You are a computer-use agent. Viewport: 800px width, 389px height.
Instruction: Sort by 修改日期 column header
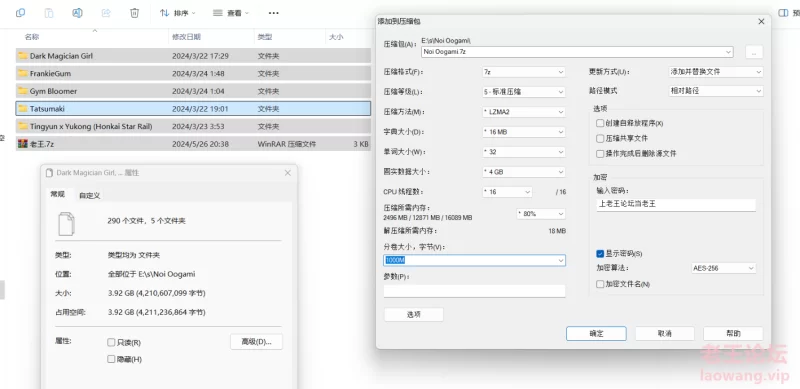point(186,37)
